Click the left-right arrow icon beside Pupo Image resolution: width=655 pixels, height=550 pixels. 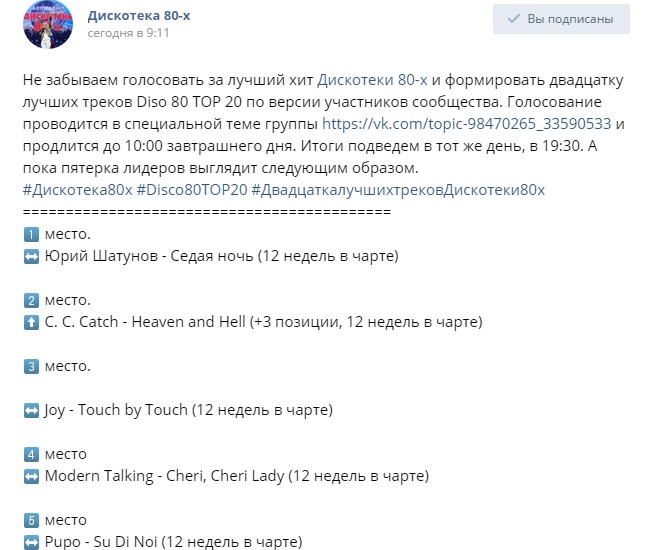31,542
